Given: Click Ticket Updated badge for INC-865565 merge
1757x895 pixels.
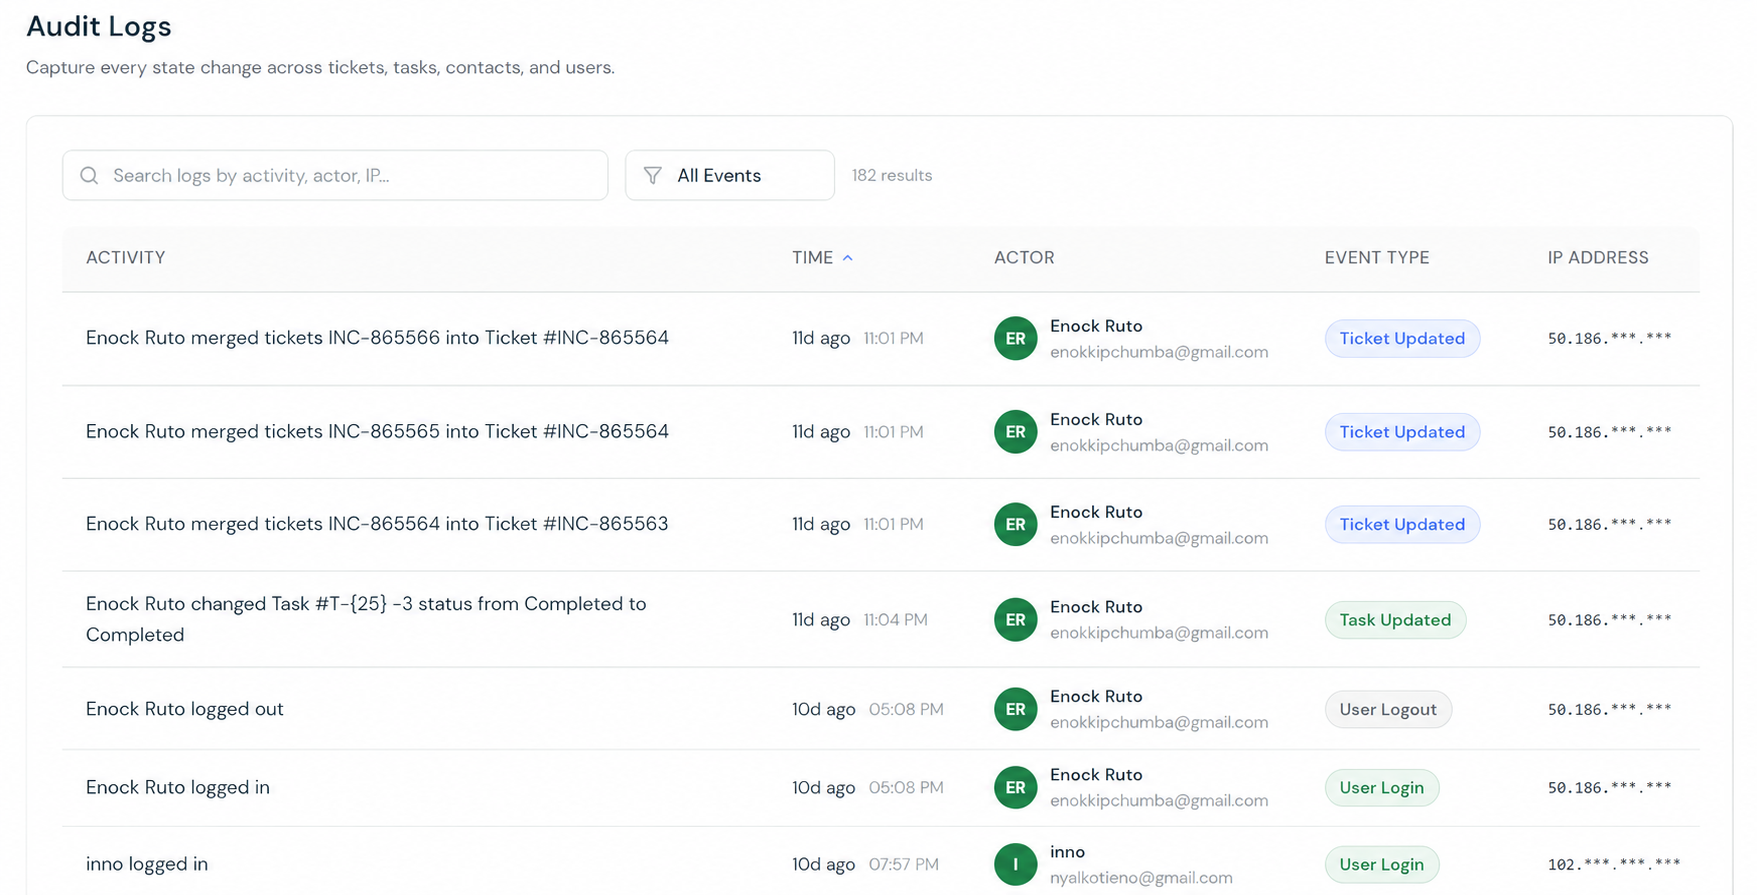Looking at the screenshot, I should 1402,432.
